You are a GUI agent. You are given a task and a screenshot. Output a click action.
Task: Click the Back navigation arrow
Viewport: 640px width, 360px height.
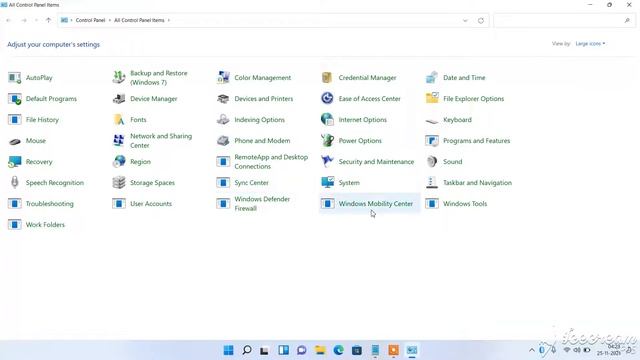(x=9, y=20)
